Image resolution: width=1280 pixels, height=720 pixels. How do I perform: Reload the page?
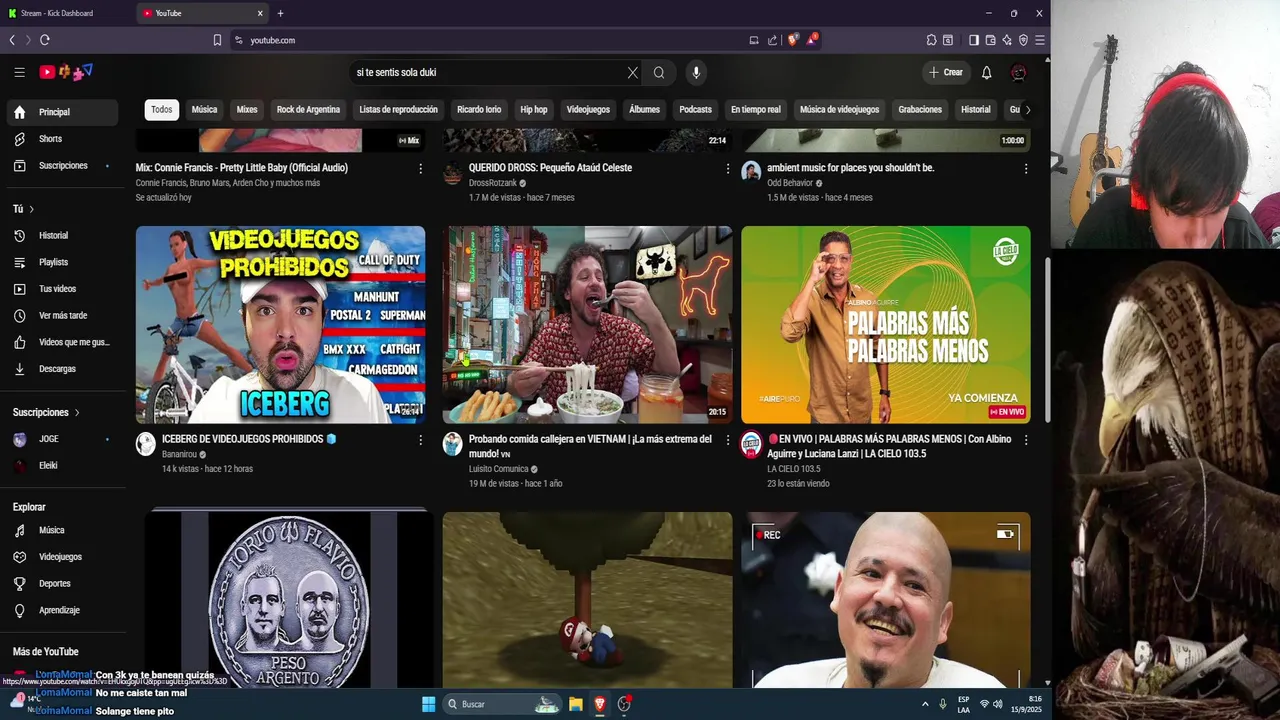(45, 40)
